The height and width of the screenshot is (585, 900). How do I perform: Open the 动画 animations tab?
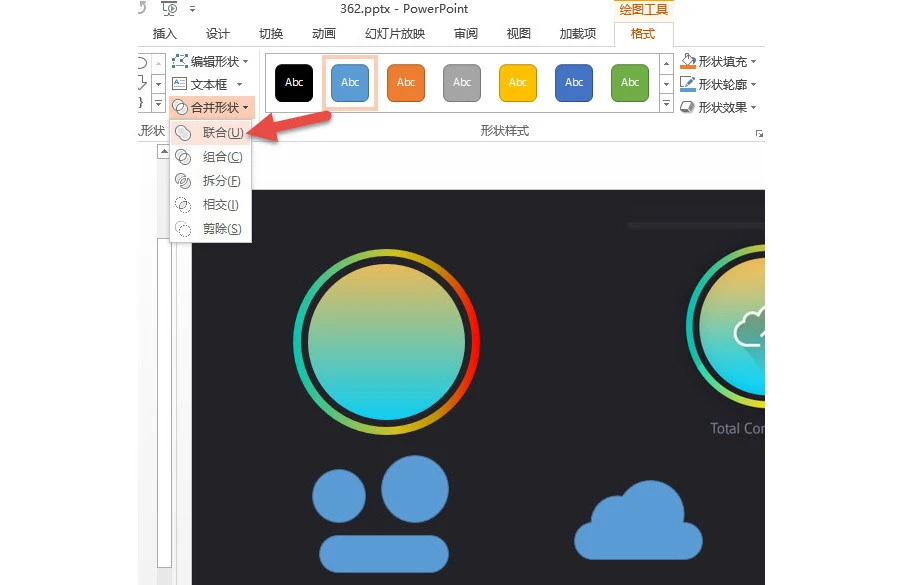324,34
